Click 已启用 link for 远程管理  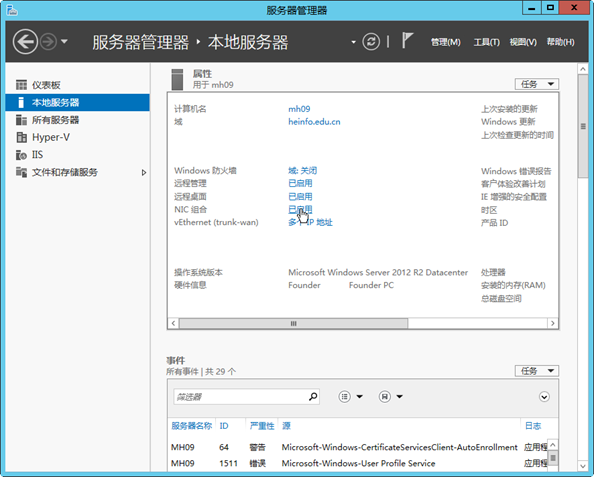coord(300,183)
